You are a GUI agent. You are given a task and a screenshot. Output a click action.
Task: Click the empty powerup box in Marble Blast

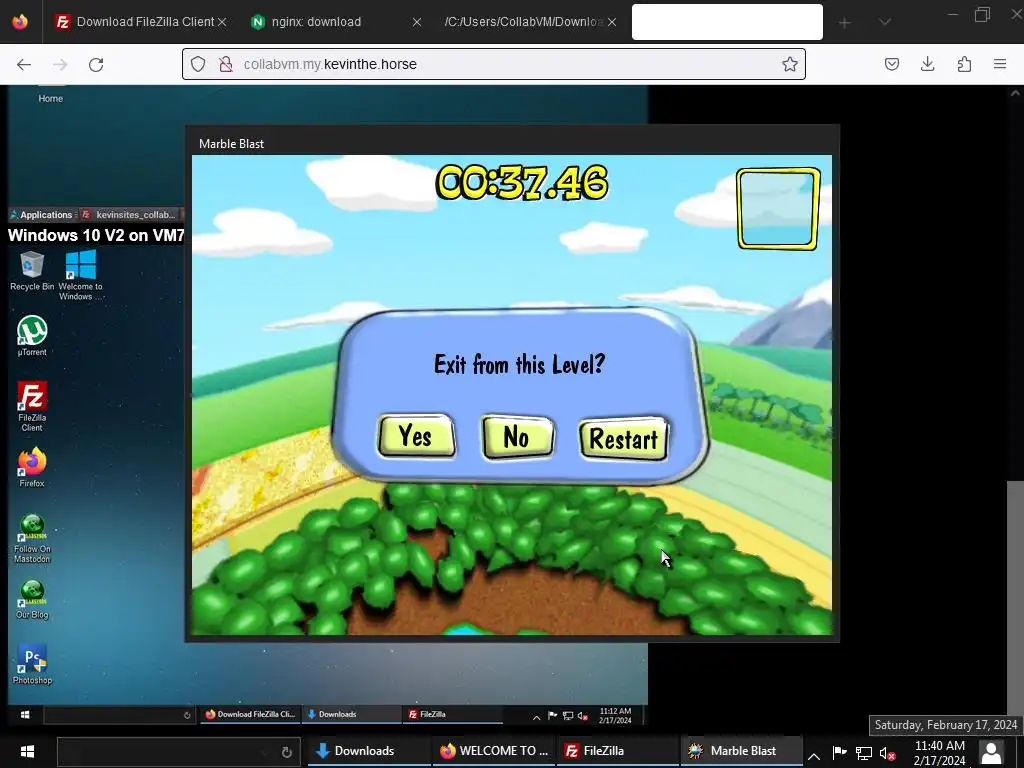click(778, 209)
